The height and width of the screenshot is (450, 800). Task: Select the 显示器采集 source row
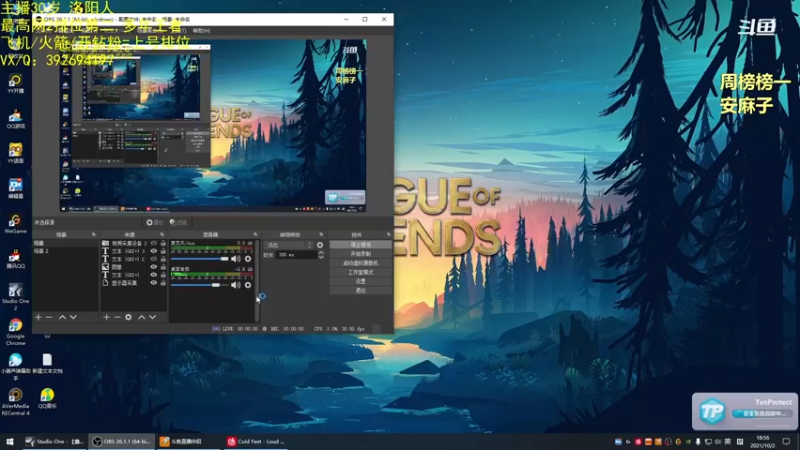[134, 283]
